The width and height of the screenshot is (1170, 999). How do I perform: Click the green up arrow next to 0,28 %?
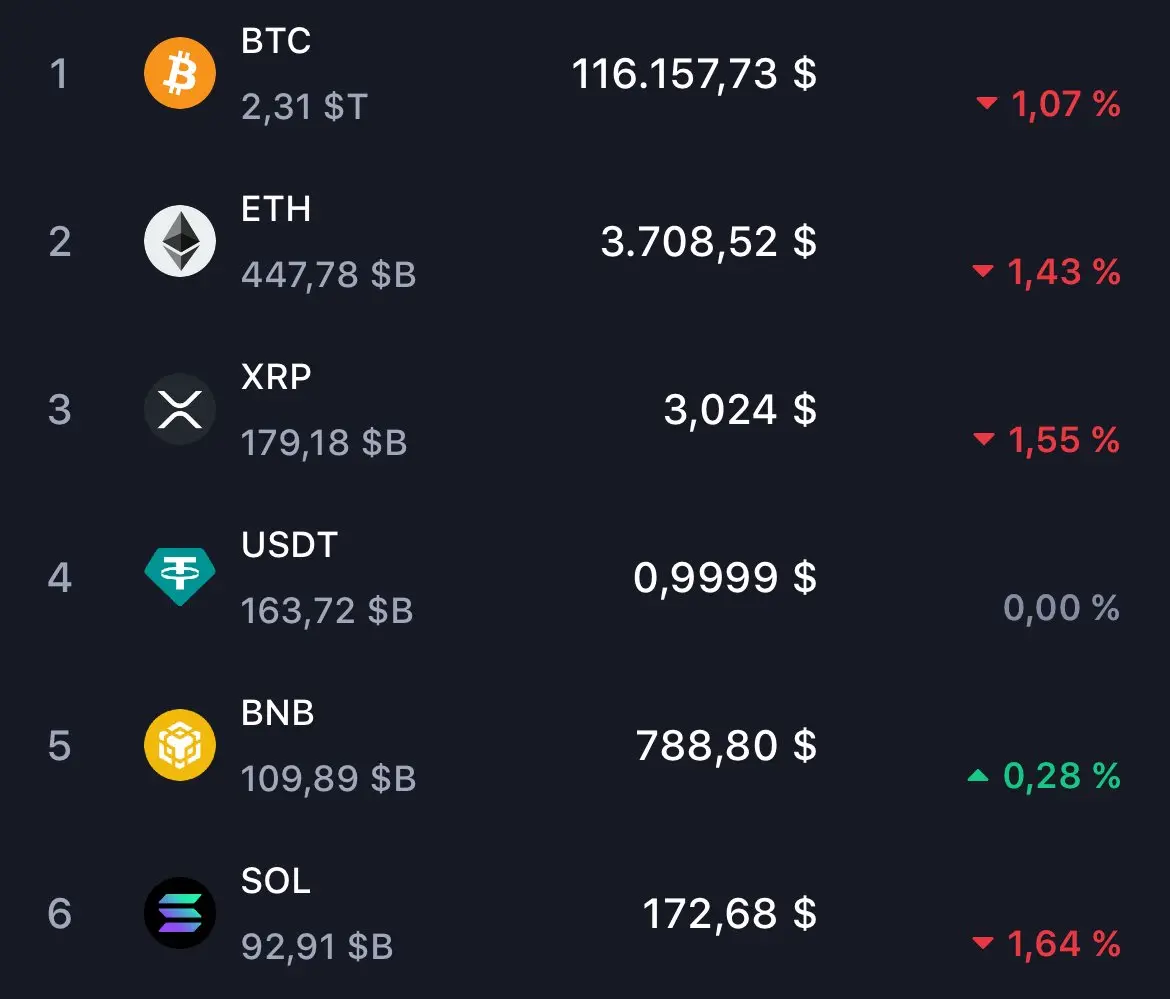[x=977, y=776]
